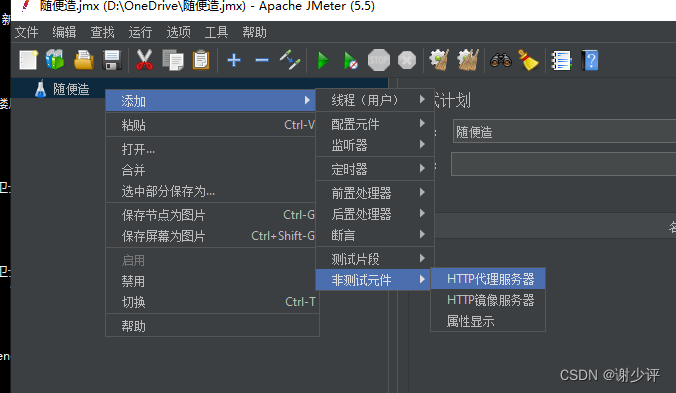
Task: Select 添加 in the context menu
Action: pos(211,101)
